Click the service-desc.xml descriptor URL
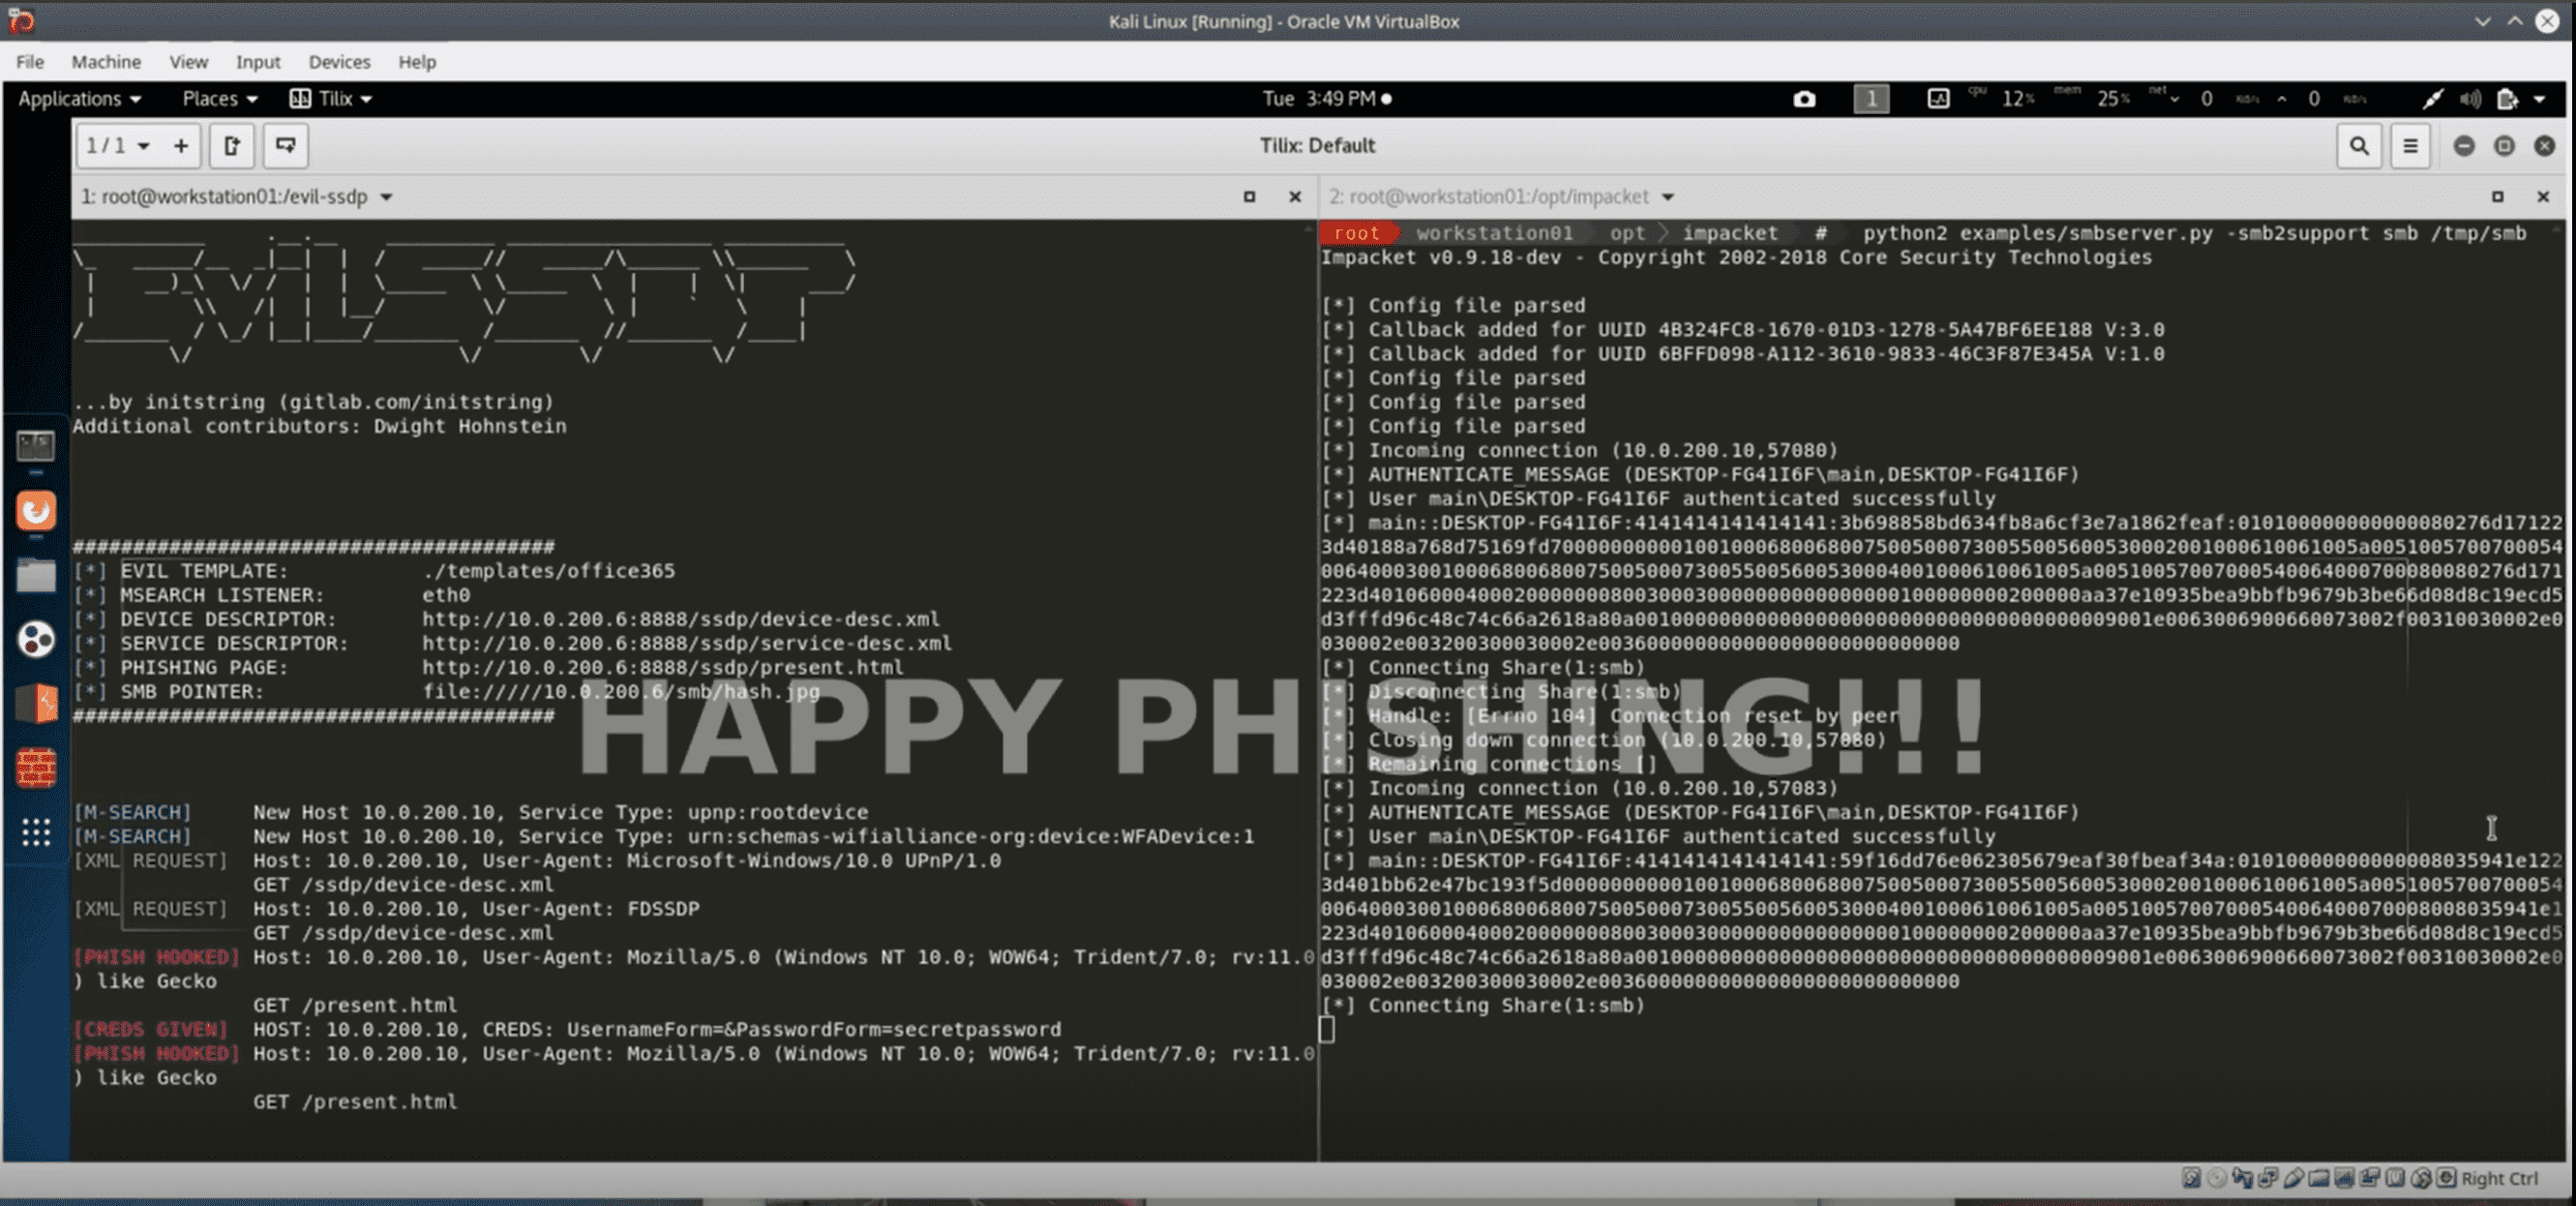 [x=686, y=644]
